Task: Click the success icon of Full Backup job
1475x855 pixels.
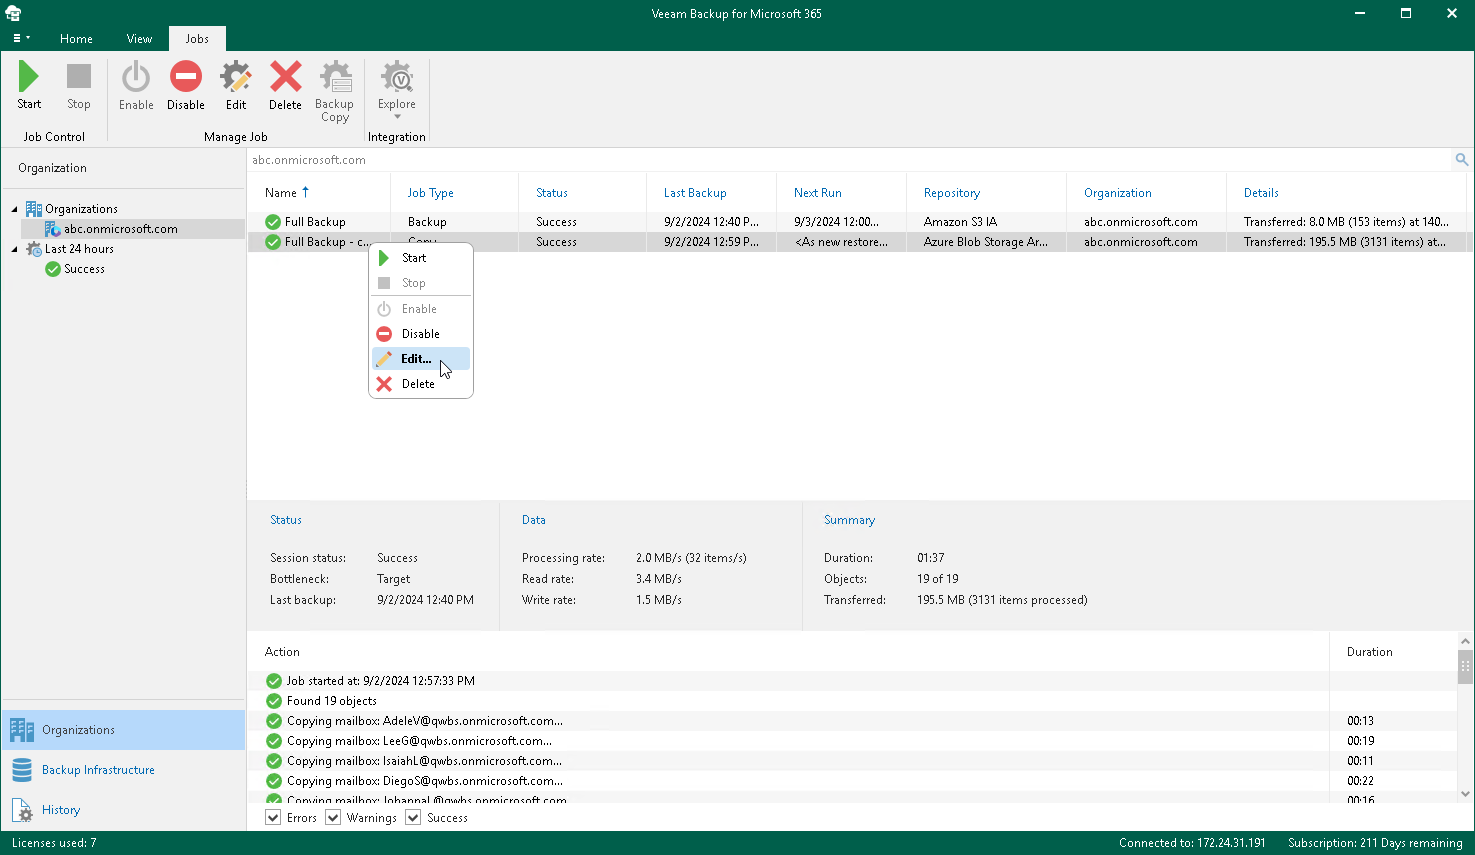Action: (x=273, y=222)
